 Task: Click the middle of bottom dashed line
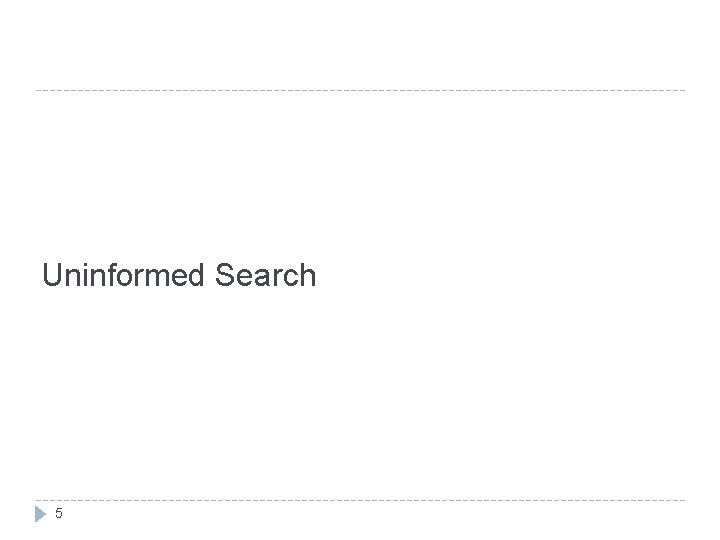[360, 500]
